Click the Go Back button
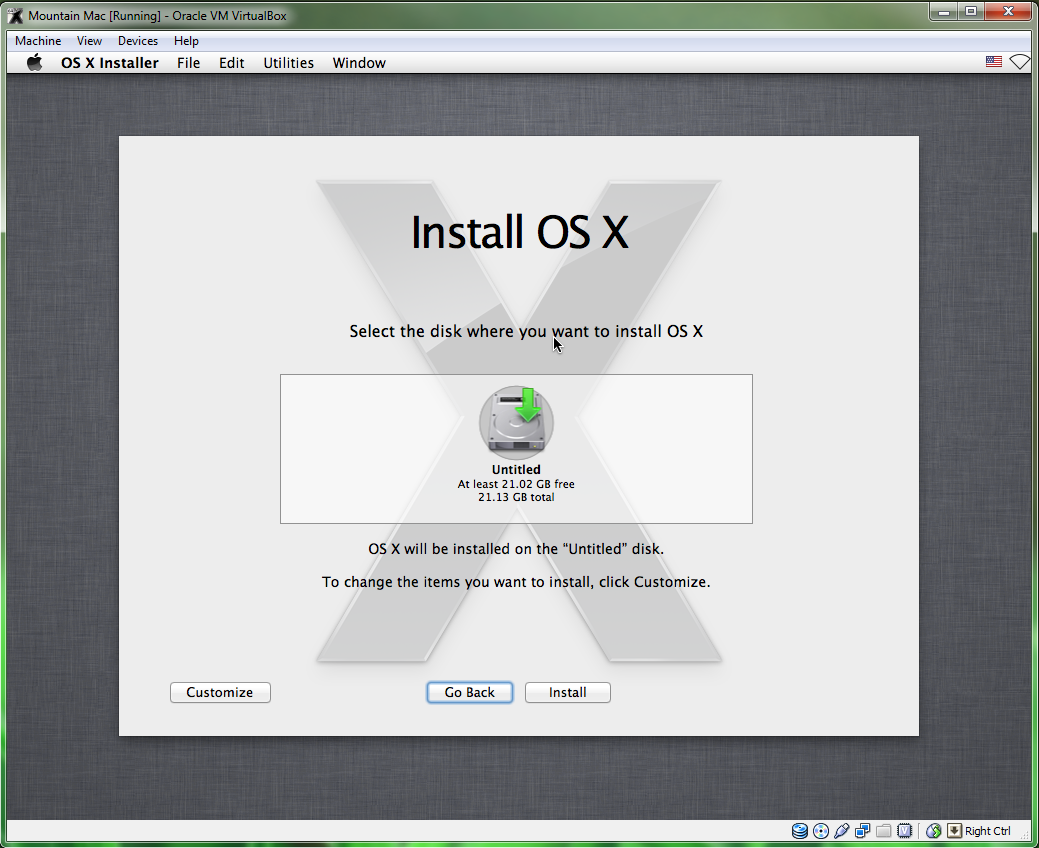This screenshot has width=1039, height=848. [x=470, y=692]
